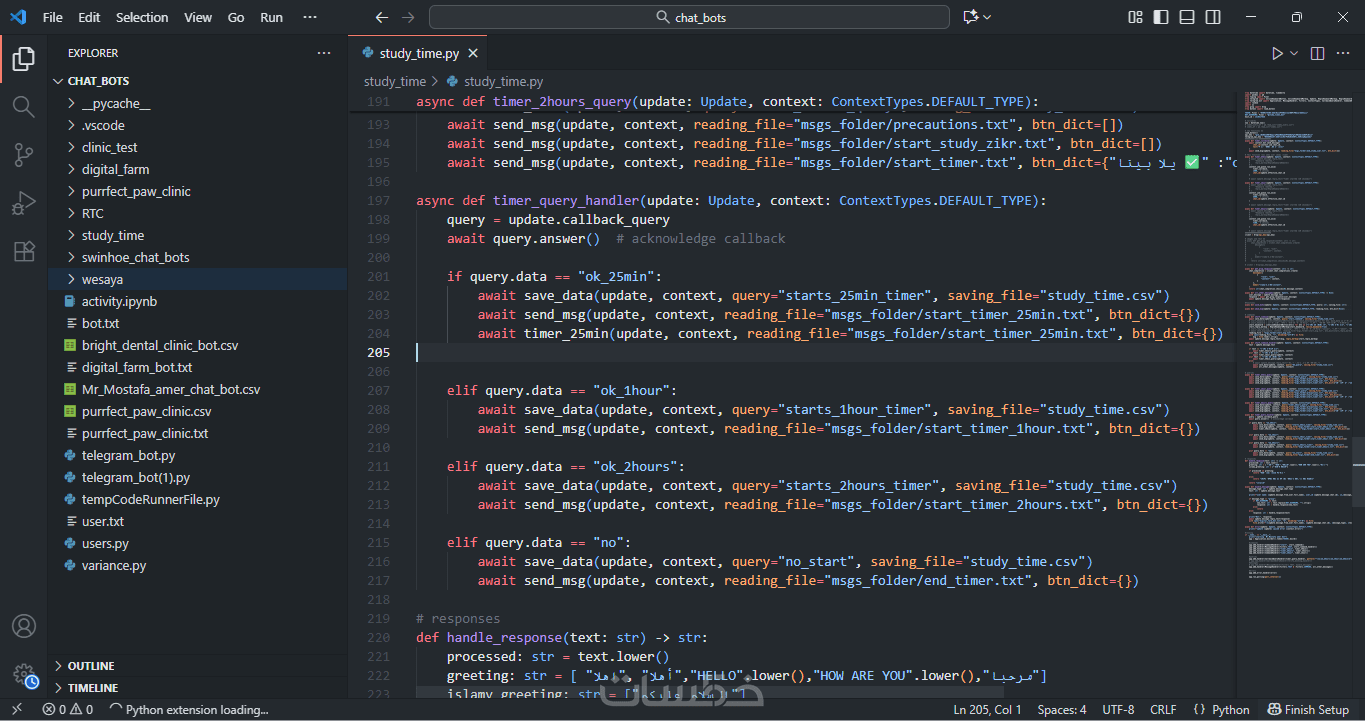Open the Source Control view
This screenshot has width=1365, height=721.
tap(23, 154)
